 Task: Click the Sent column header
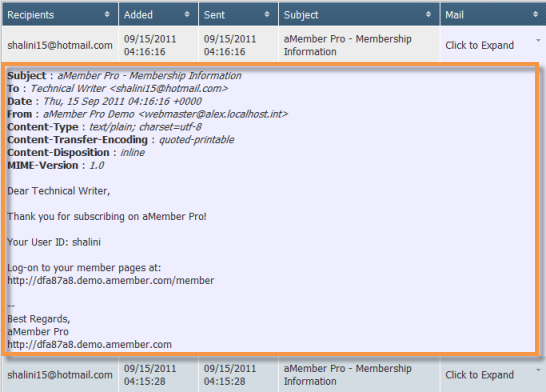(239, 14)
